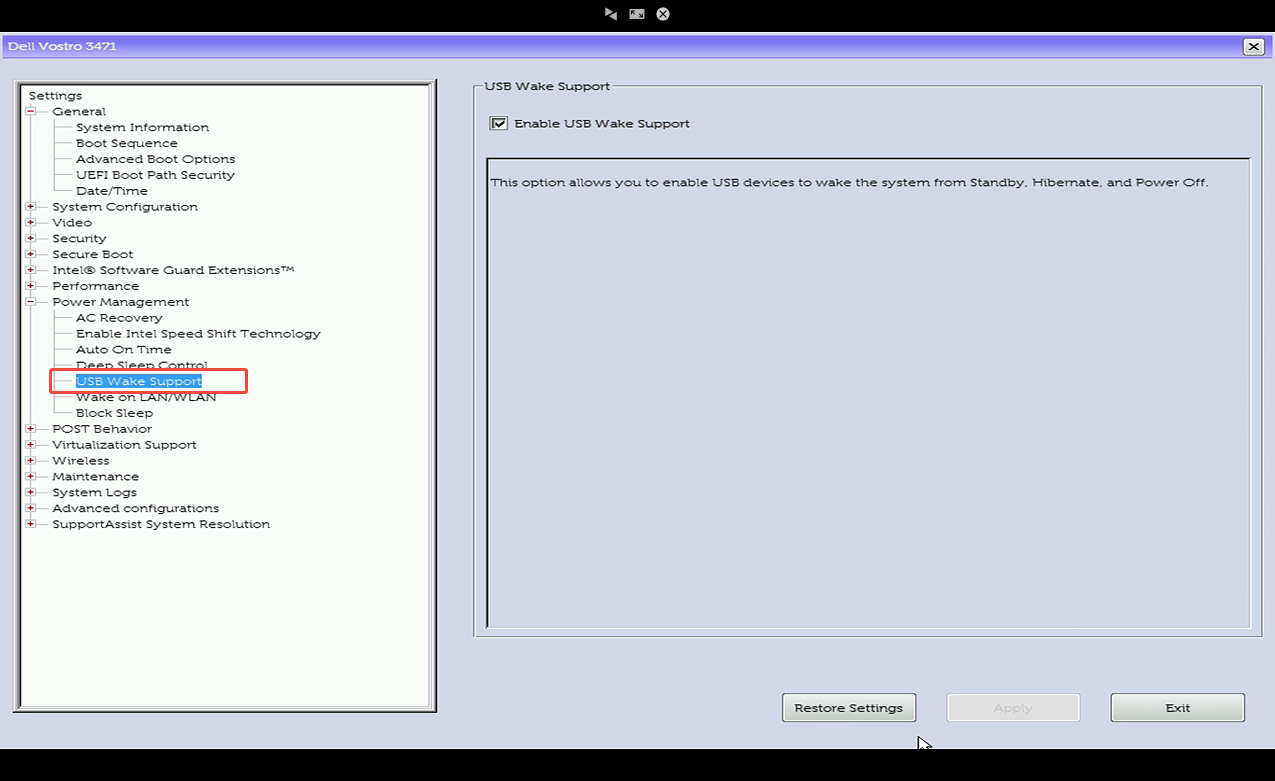Expand the System Configuration node
This screenshot has width=1275, height=781.
pyautogui.click(x=31, y=207)
